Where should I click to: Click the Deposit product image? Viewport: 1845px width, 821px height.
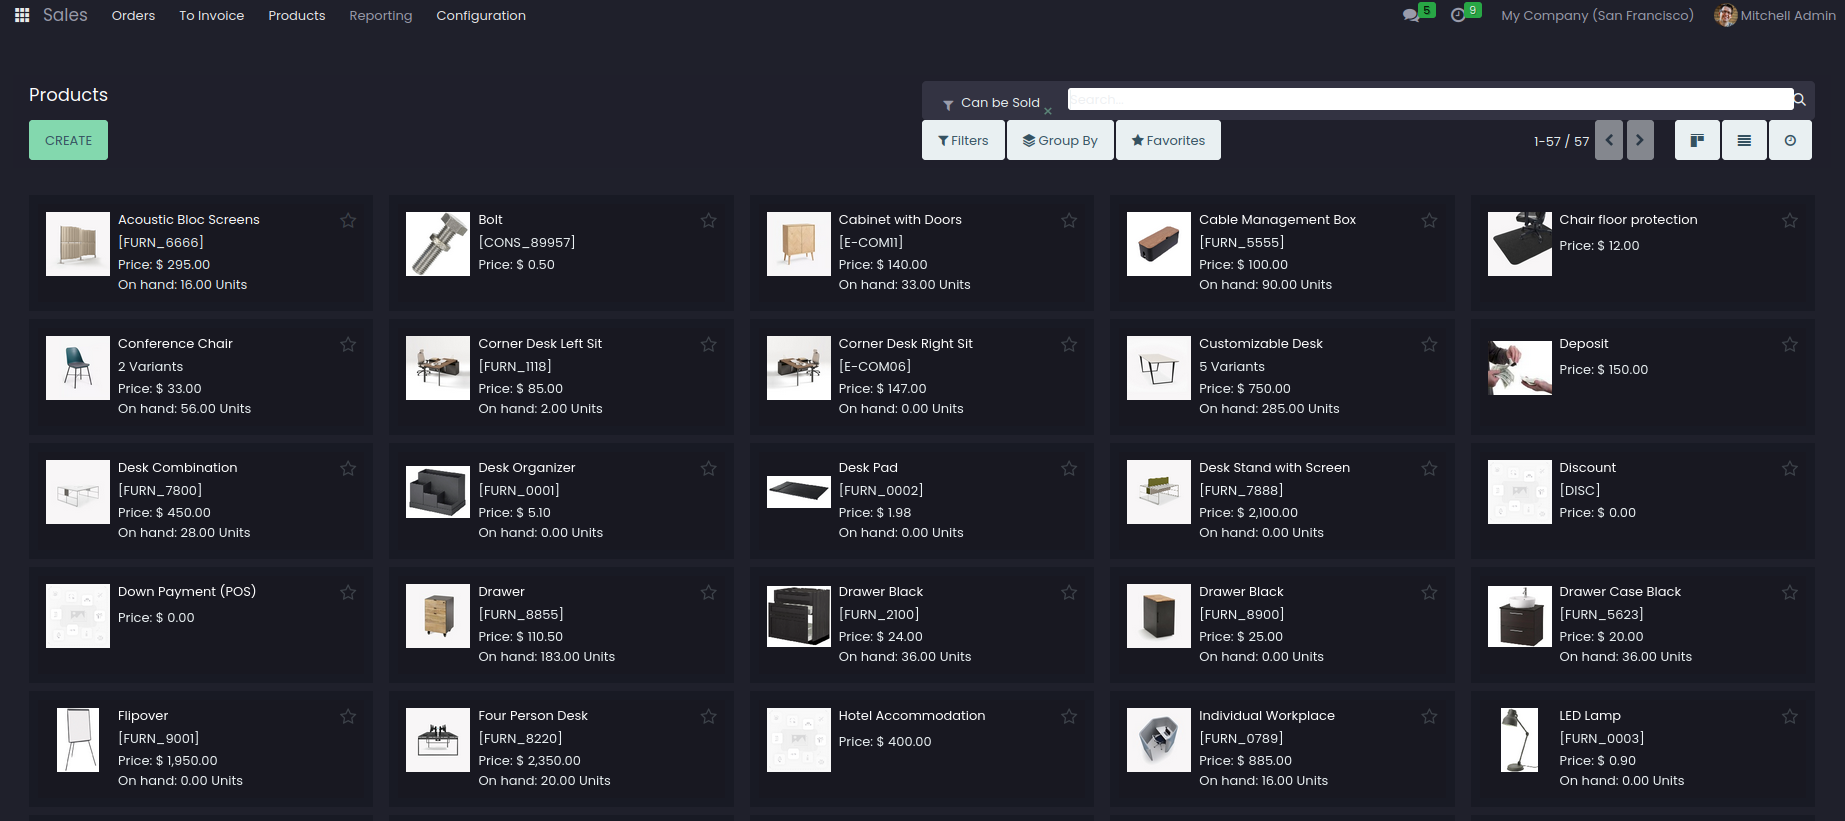coord(1520,368)
